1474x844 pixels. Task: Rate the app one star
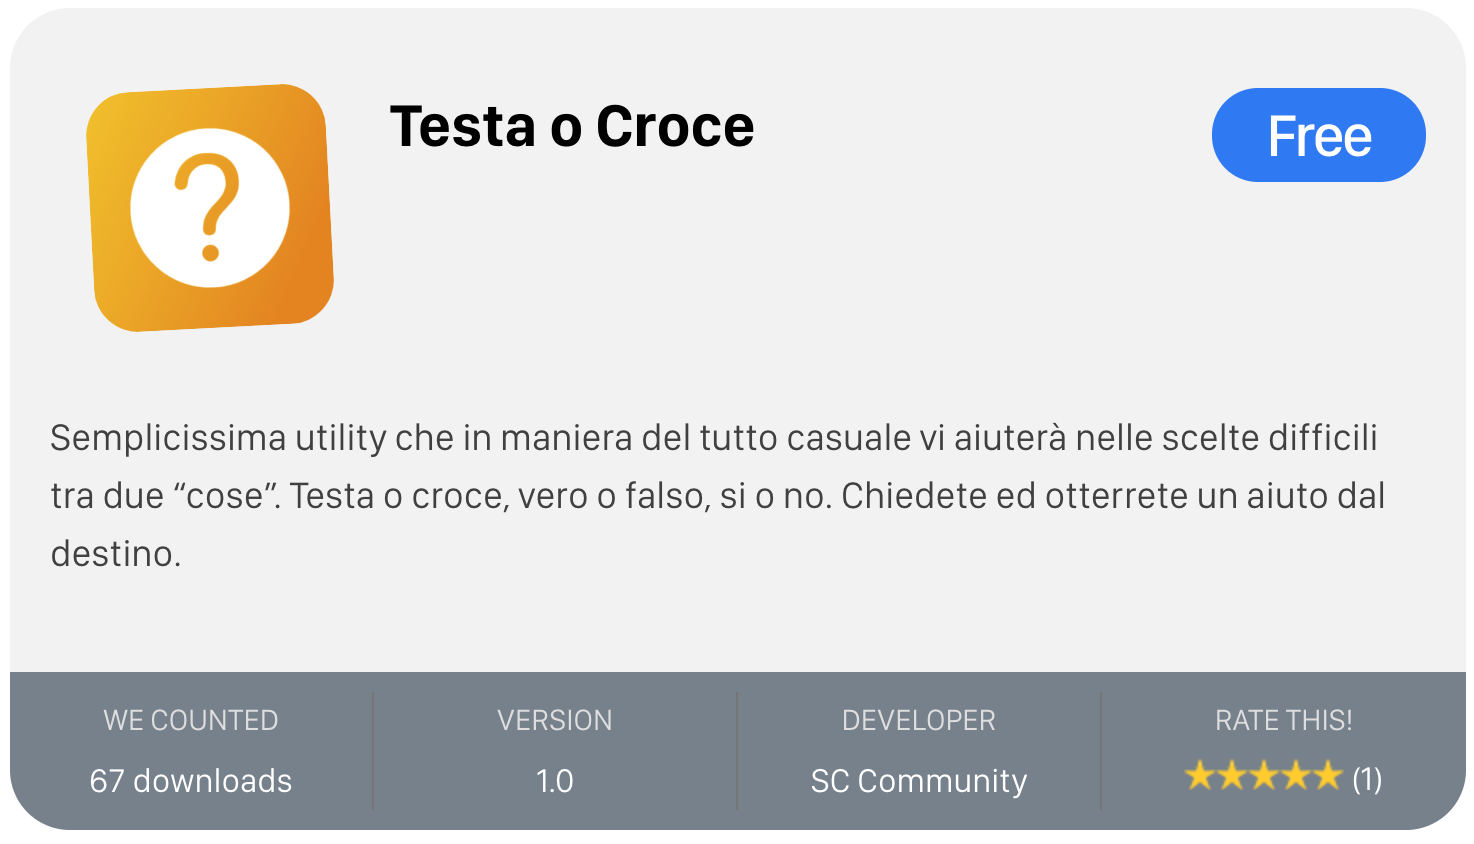coord(1199,776)
